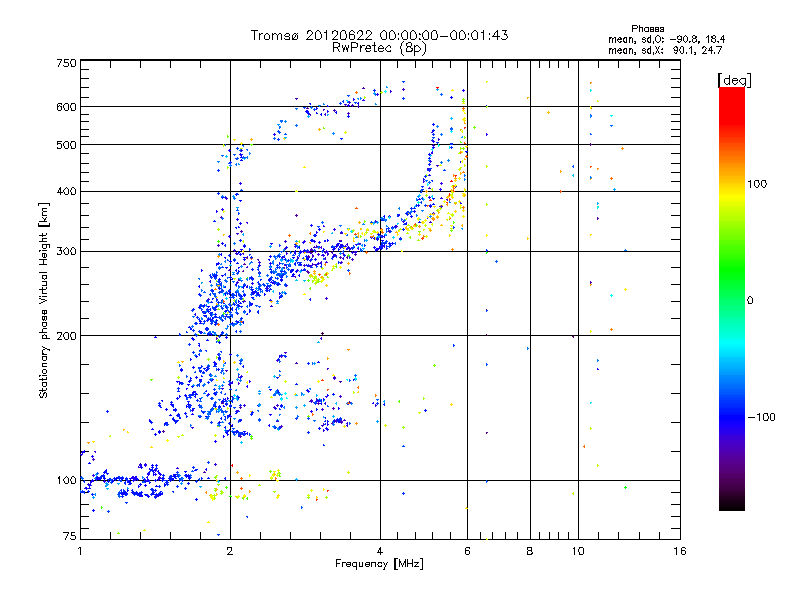The width and height of the screenshot is (800, 600).
Task: Click the y-axis tick label '75'
Action: pos(70,536)
